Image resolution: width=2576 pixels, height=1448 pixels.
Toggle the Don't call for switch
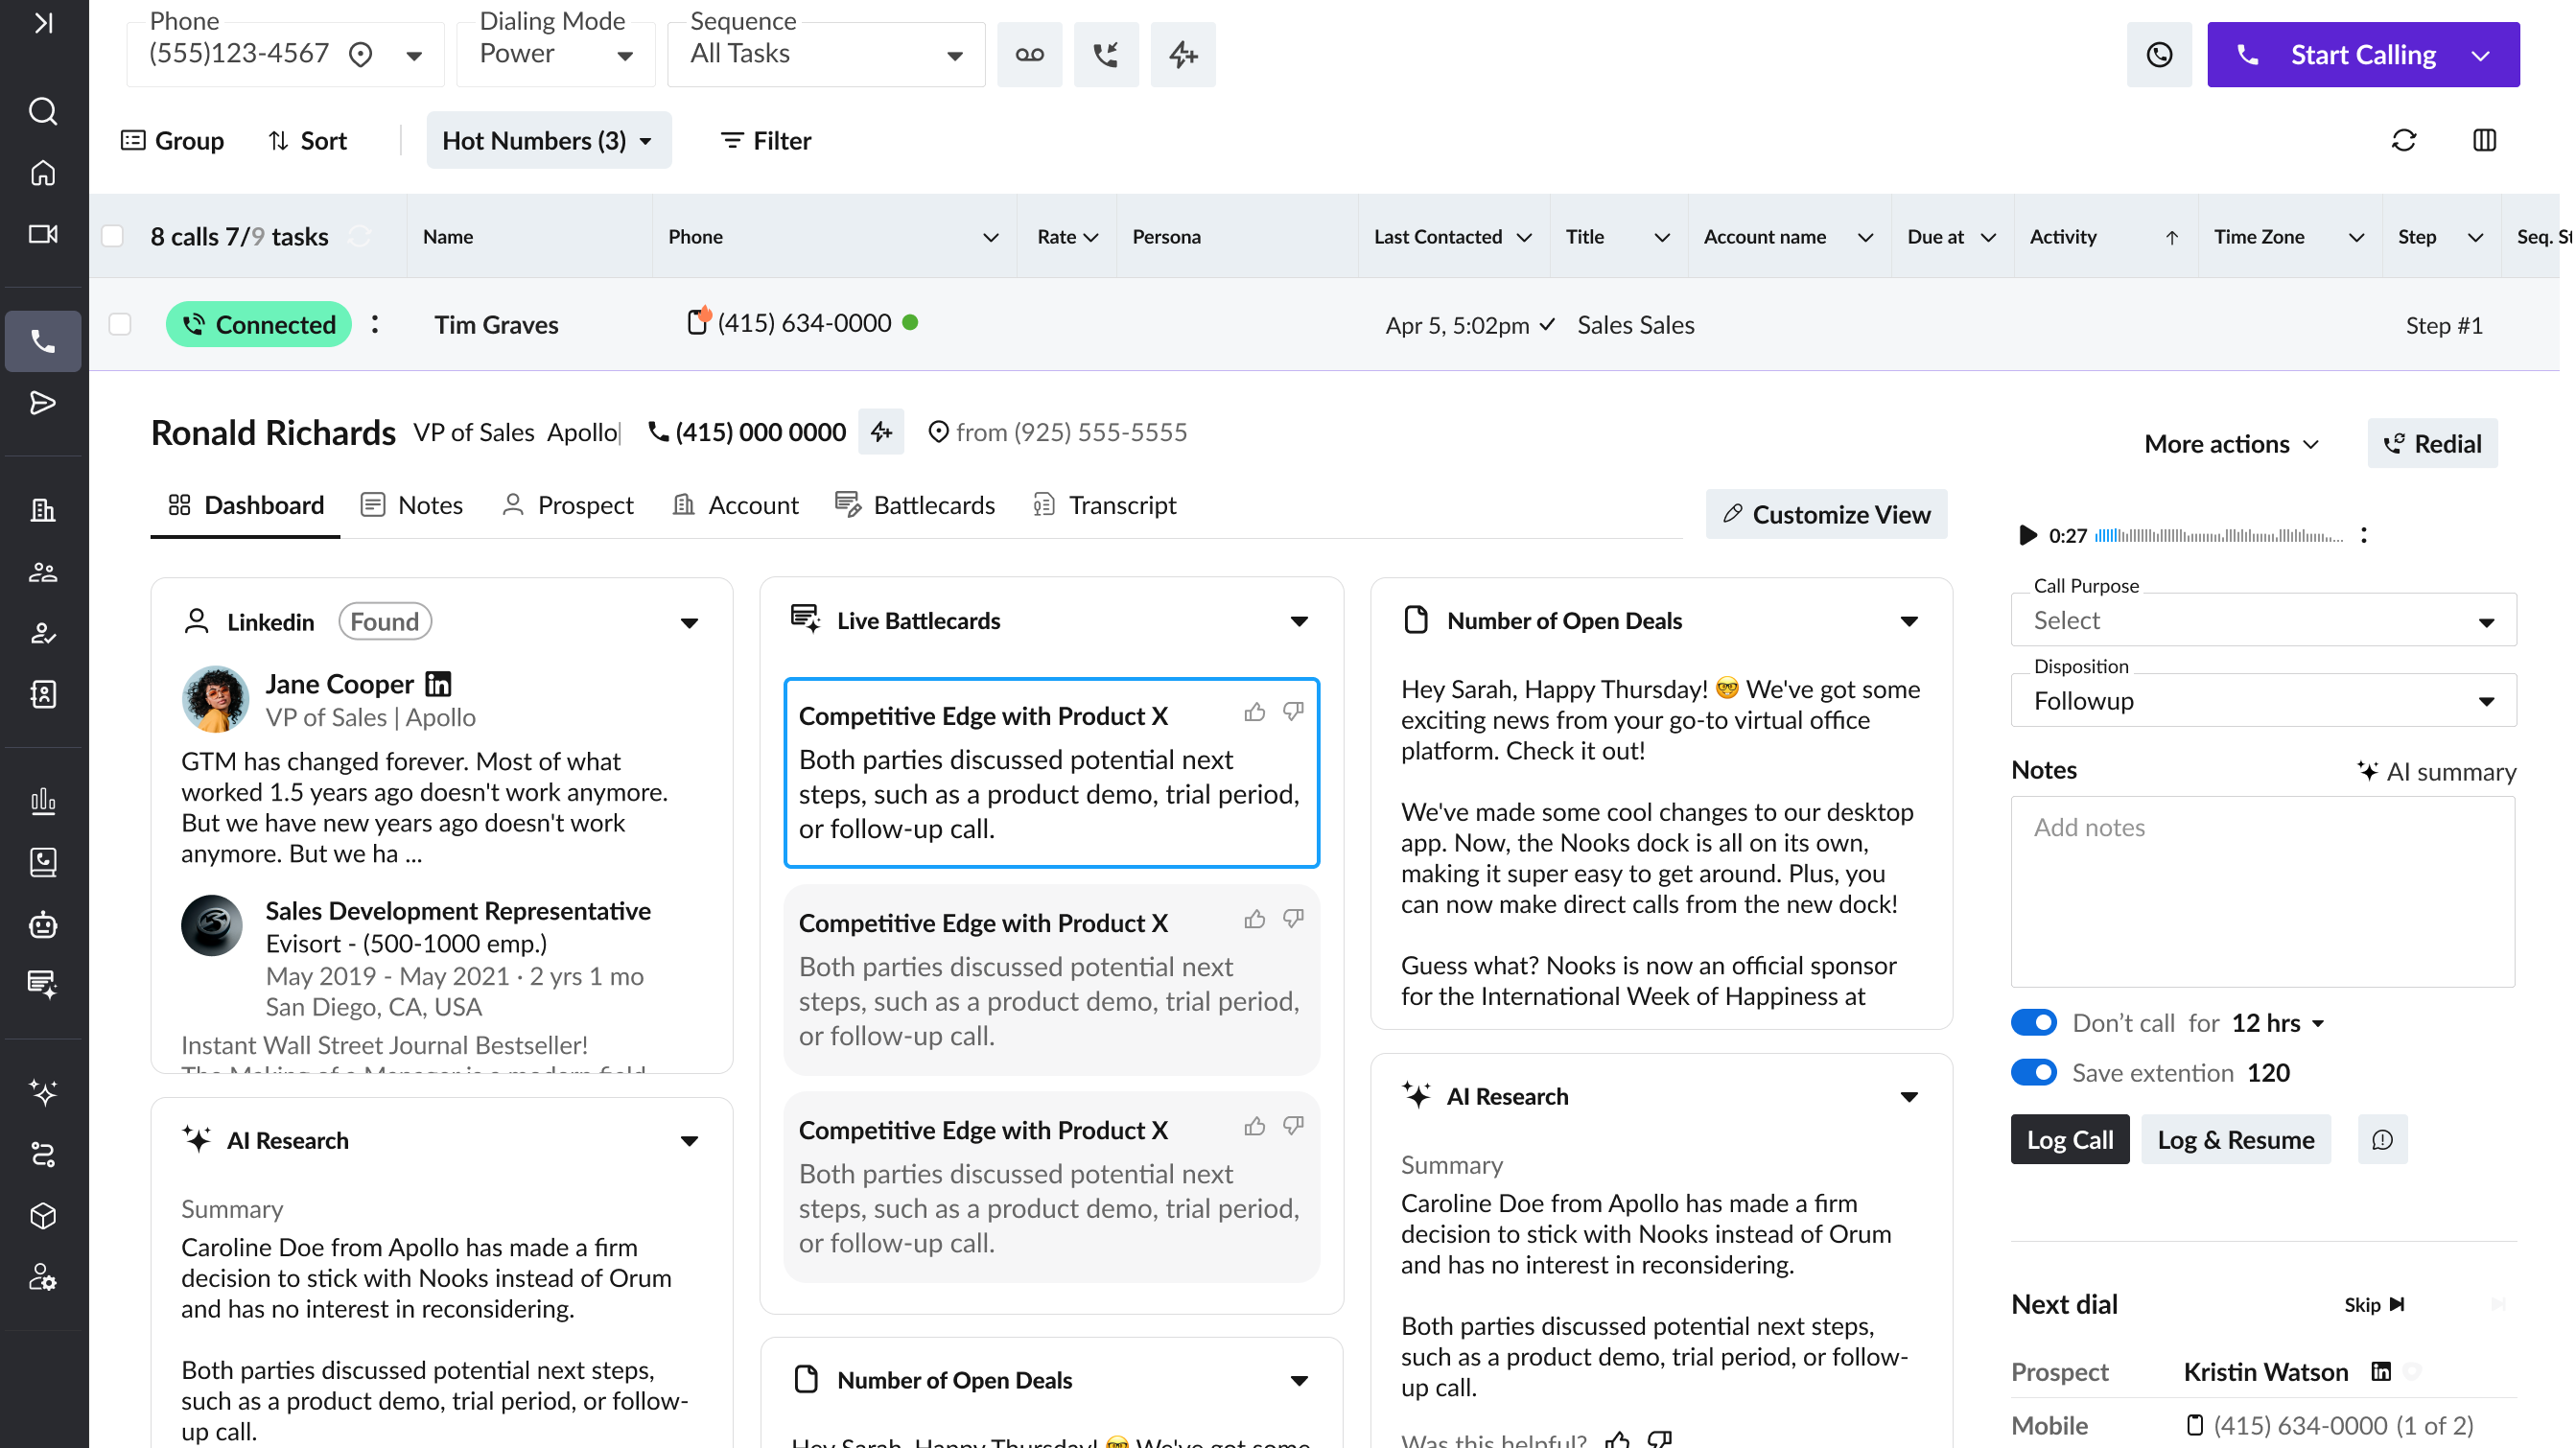(x=2033, y=1022)
